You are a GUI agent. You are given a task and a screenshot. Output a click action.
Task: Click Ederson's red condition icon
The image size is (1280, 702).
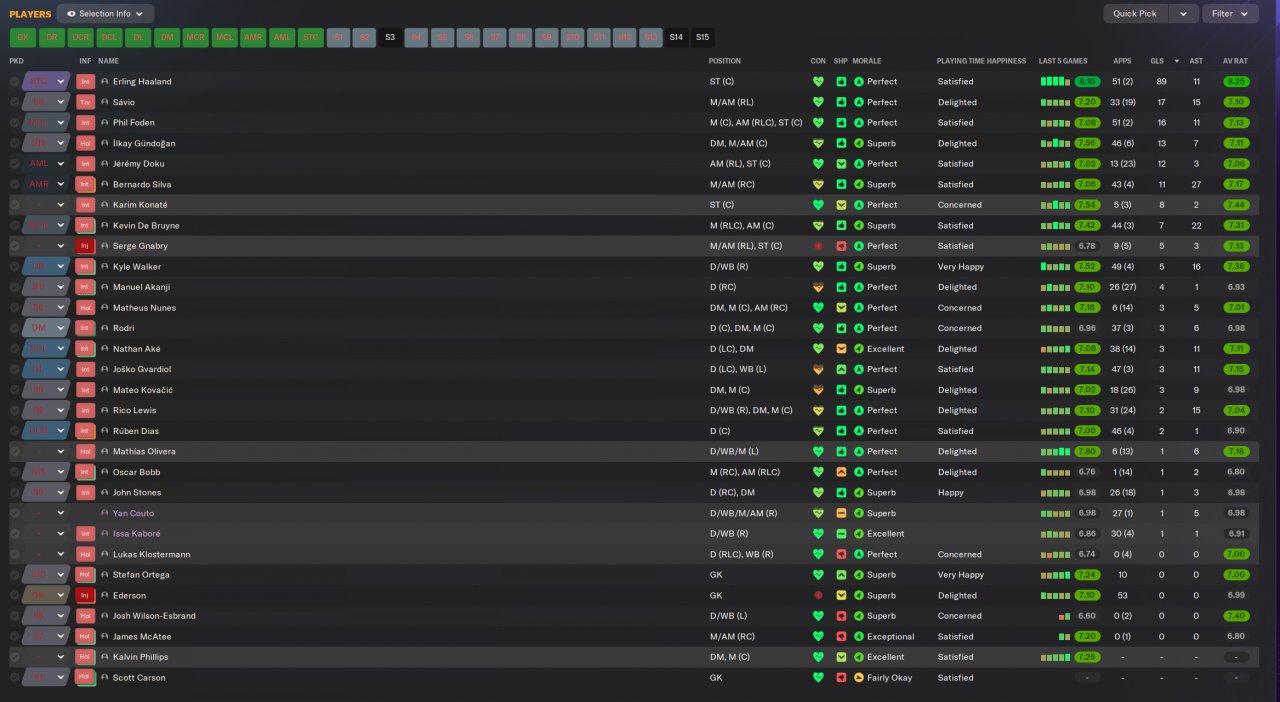click(x=818, y=596)
